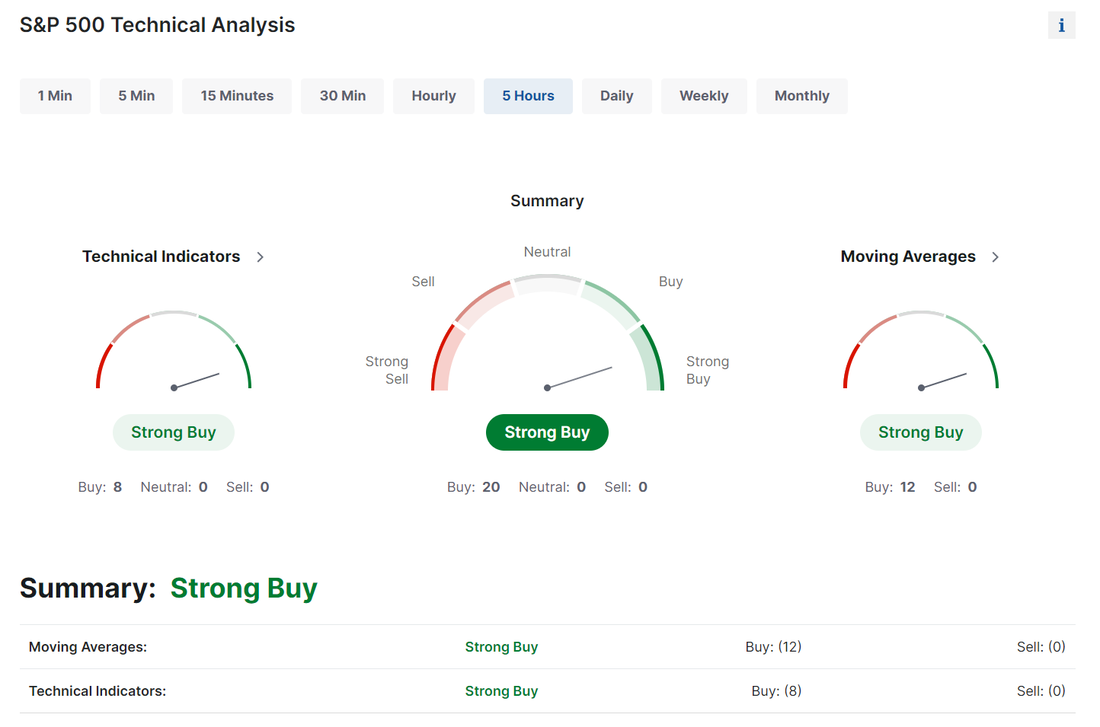
Task: Open the Weekly timeframe tab
Action: 704,96
